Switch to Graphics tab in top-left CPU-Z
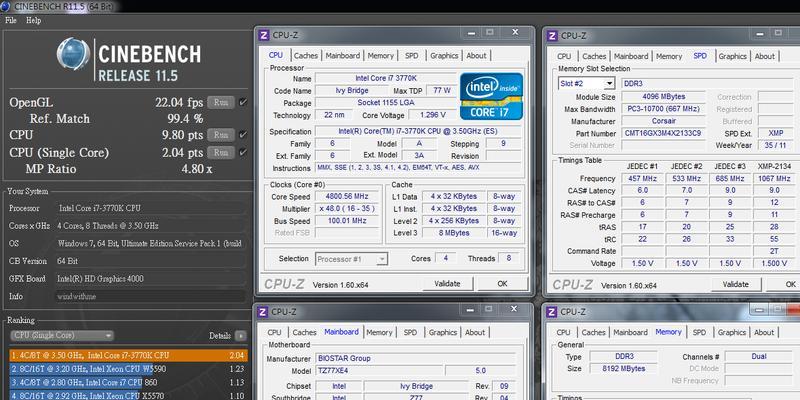Screen dimensions: 800x400 point(444,56)
